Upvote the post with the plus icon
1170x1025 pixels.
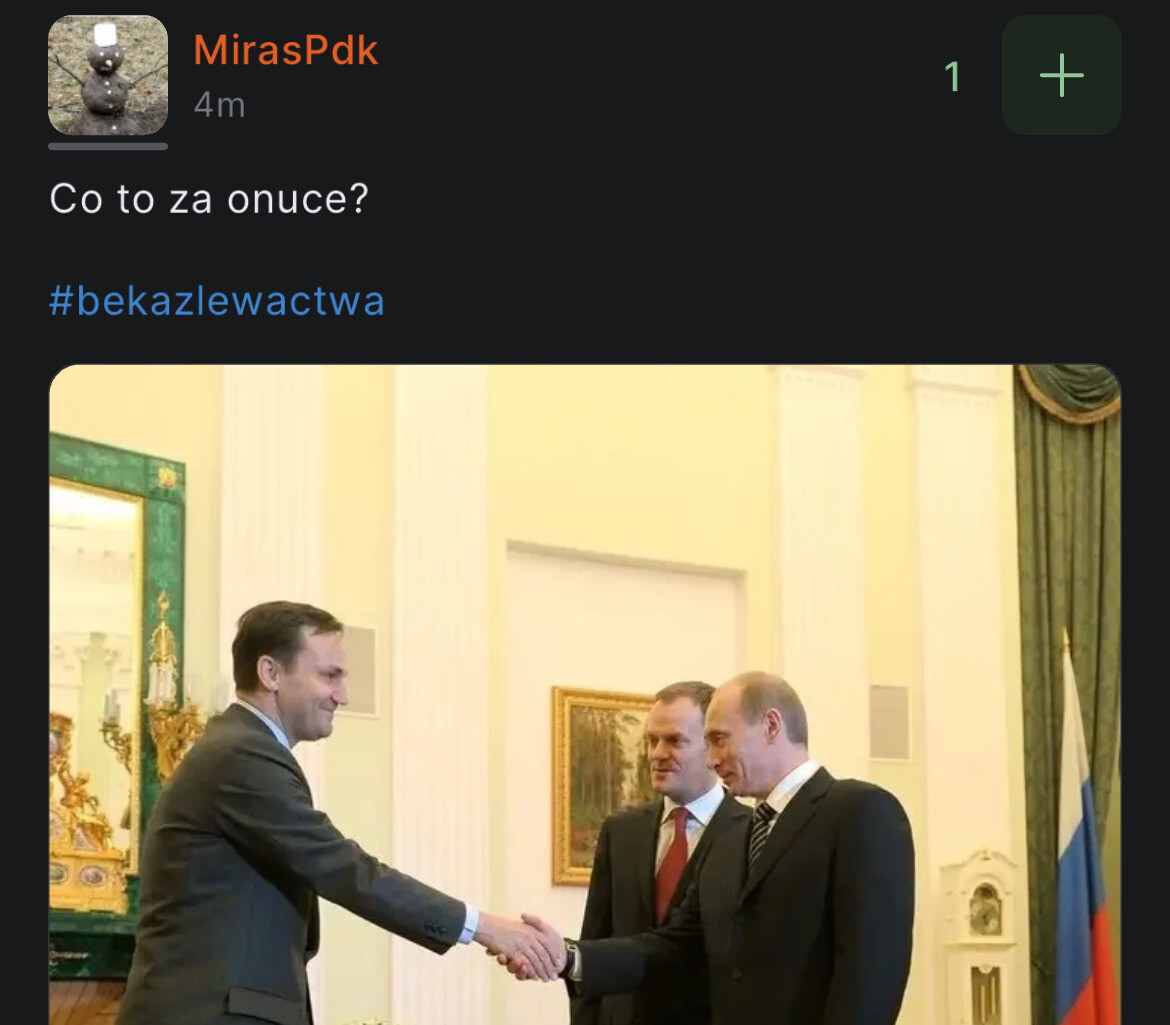[1061, 75]
